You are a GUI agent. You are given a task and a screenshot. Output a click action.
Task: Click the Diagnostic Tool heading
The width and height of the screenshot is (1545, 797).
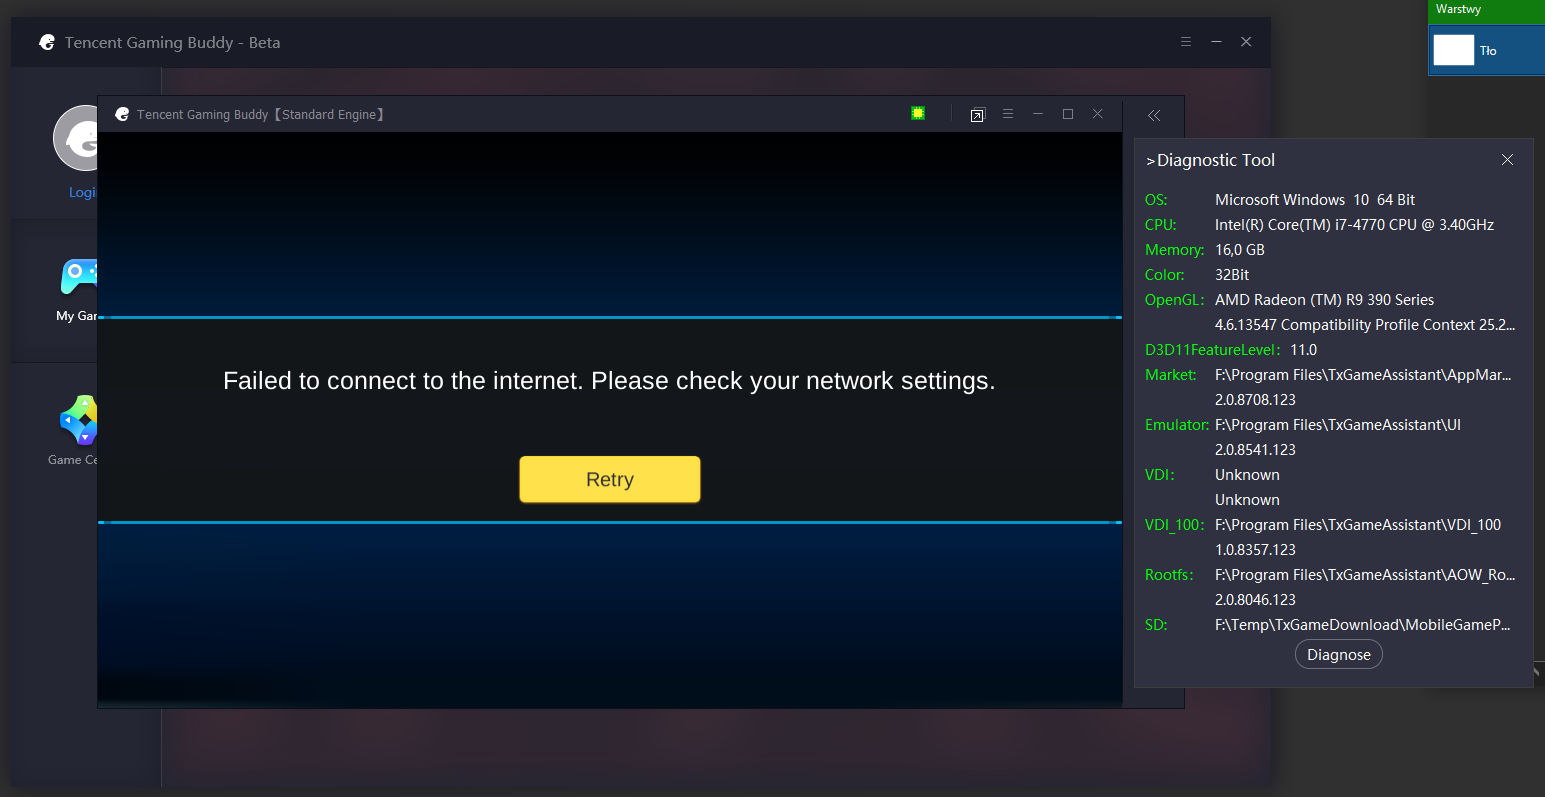tap(1211, 160)
